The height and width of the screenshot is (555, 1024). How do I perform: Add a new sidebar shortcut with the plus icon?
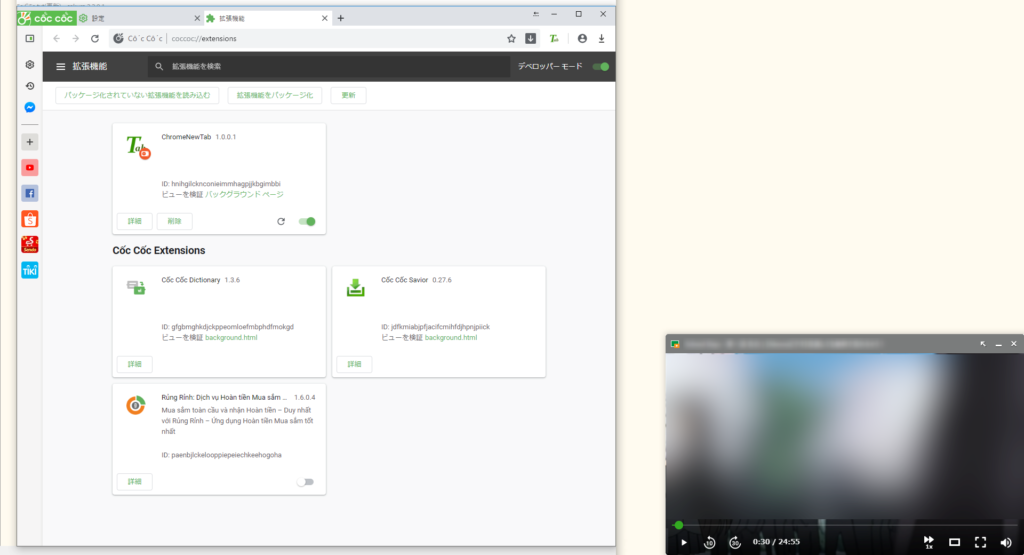29,142
